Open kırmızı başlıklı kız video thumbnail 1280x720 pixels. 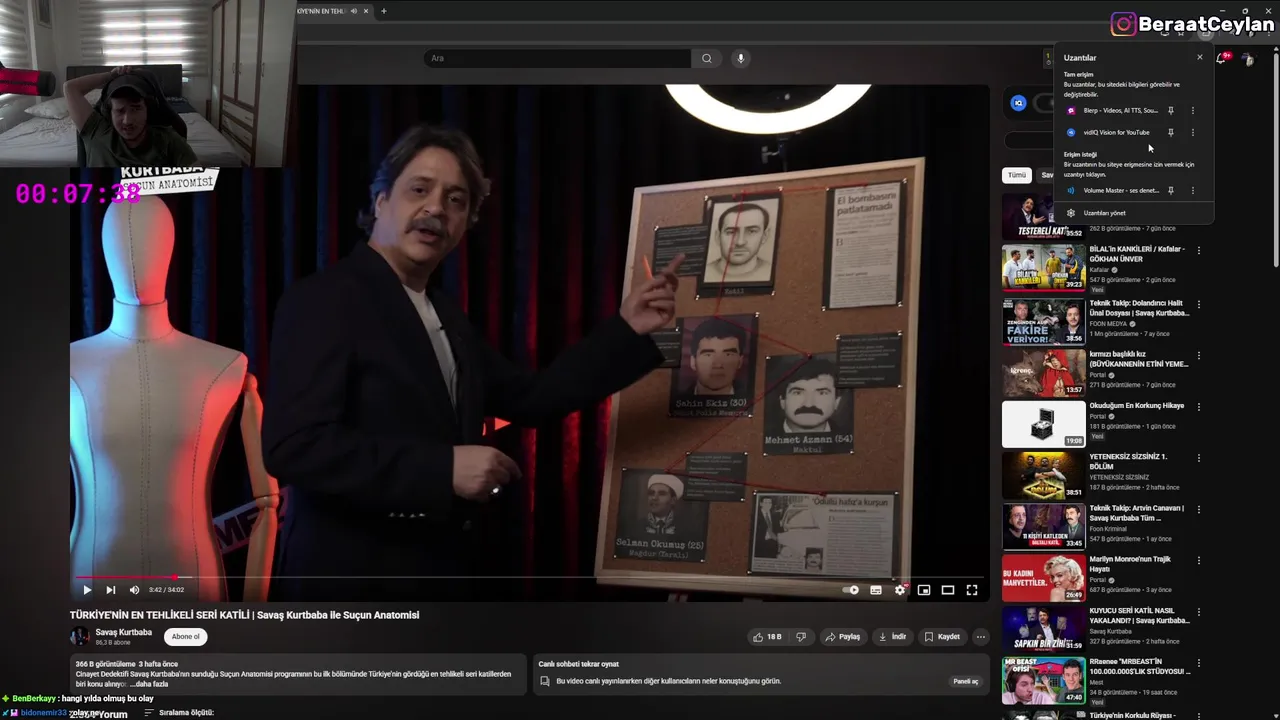click(x=1043, y=372)
